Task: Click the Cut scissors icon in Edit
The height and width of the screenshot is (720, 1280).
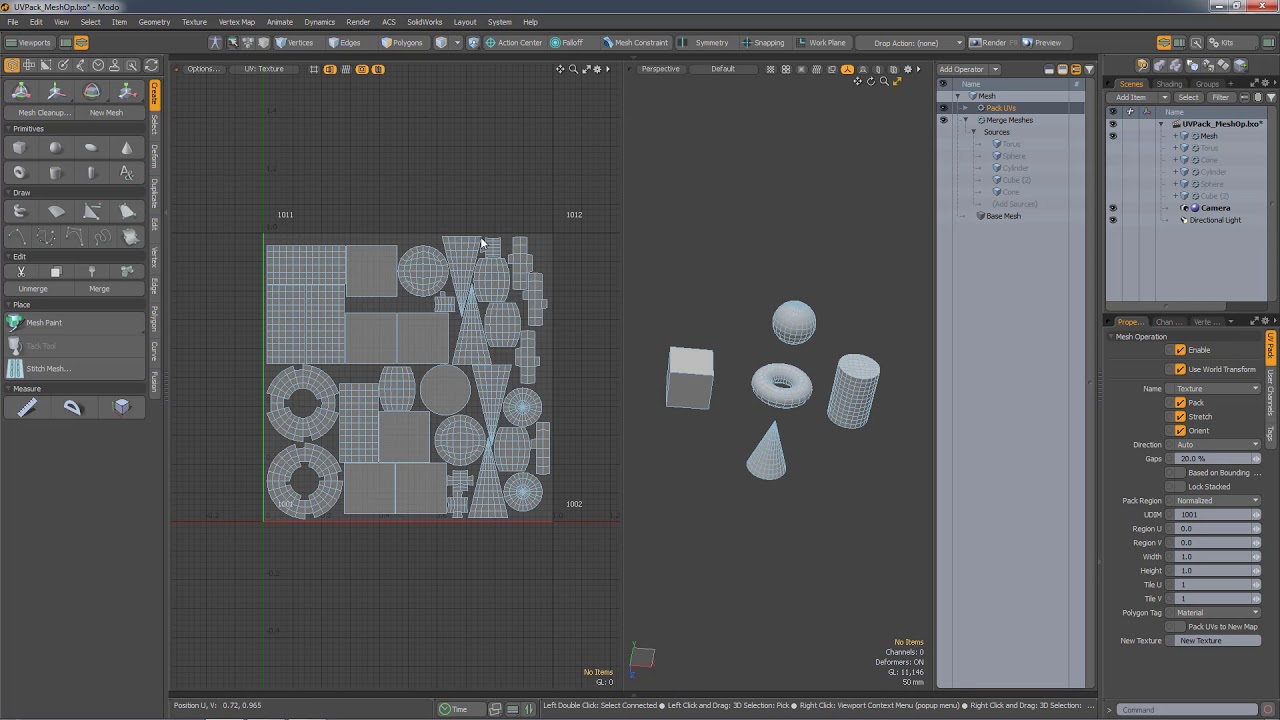Action: point(20,272)
